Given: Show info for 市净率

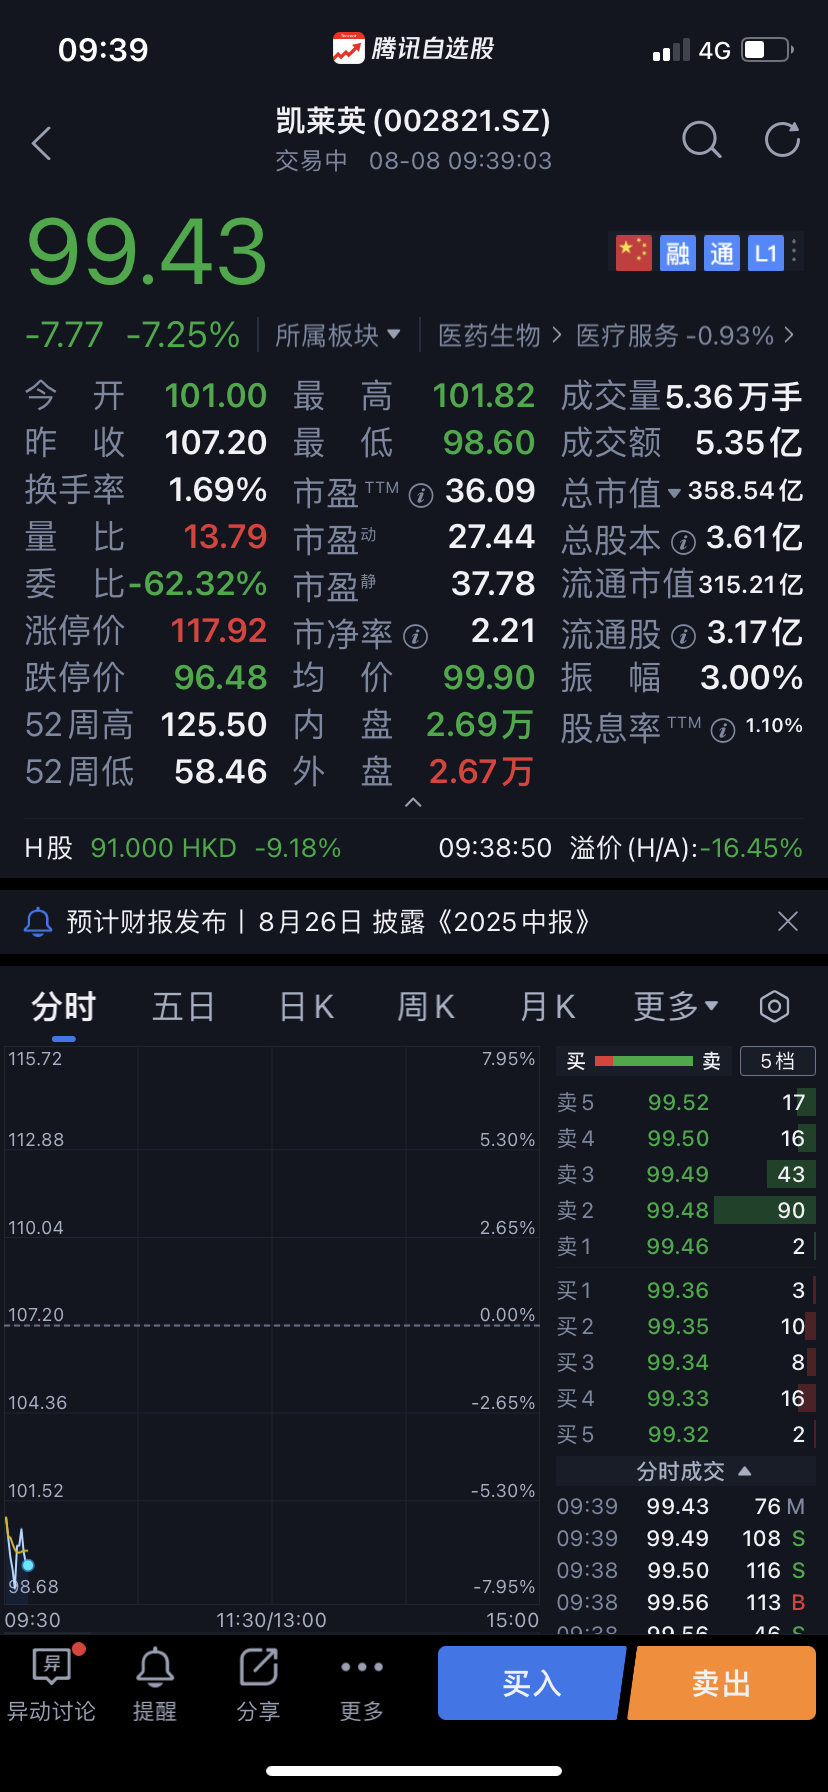Looking at the screenshot, I should coord(415,636).
